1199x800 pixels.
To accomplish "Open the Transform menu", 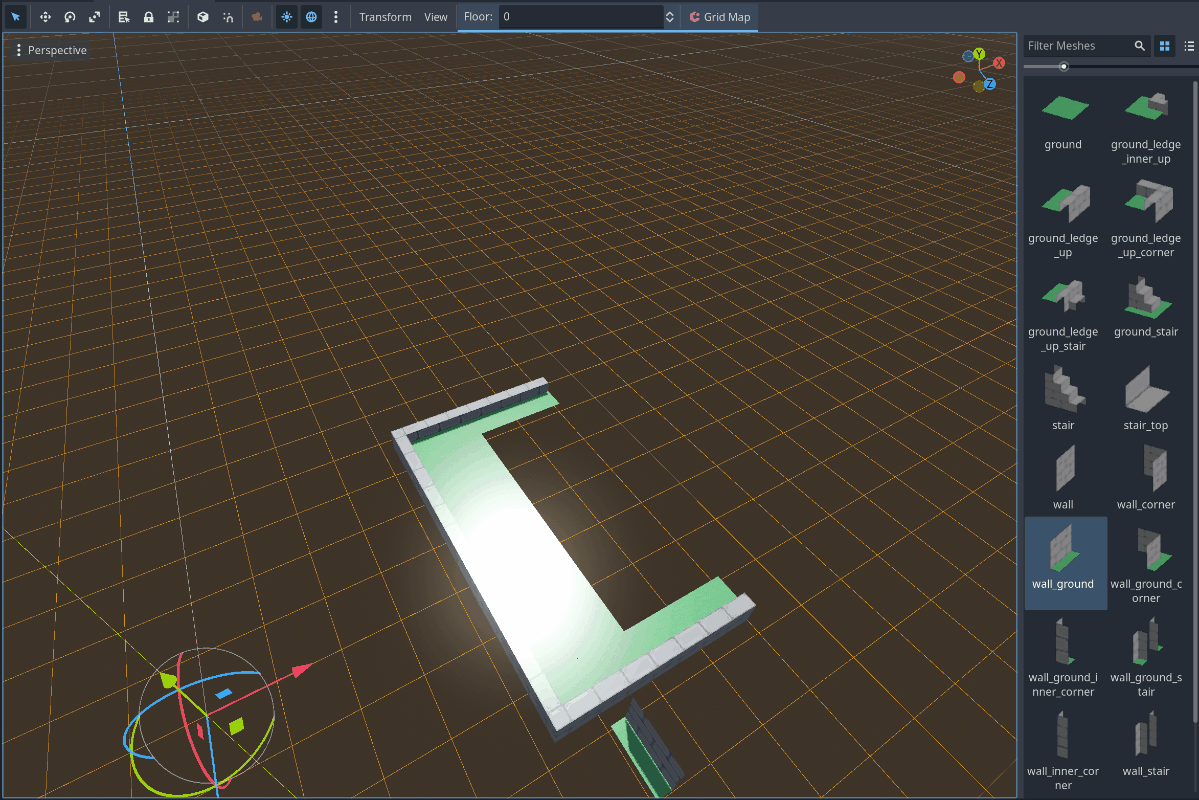I will pos(385,17).
